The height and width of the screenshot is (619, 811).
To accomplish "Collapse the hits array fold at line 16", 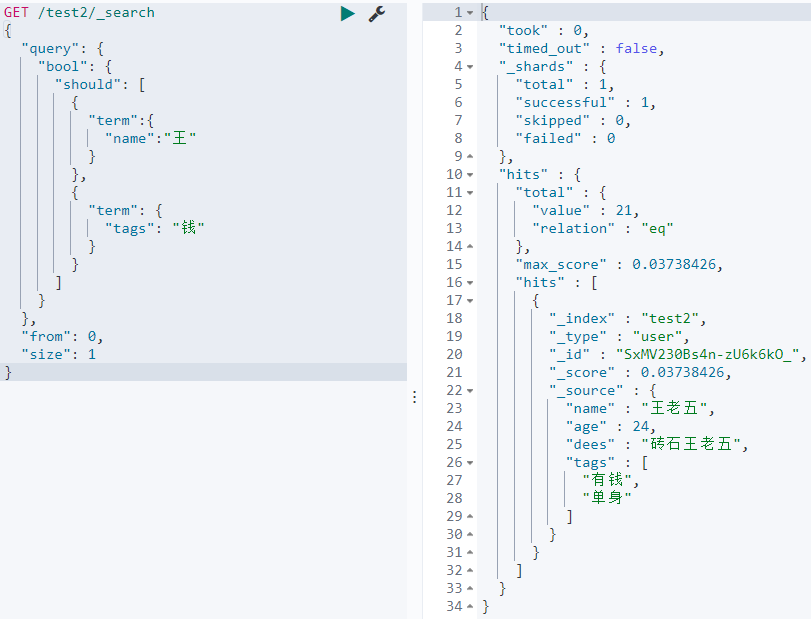I will (x=470, y=282).
